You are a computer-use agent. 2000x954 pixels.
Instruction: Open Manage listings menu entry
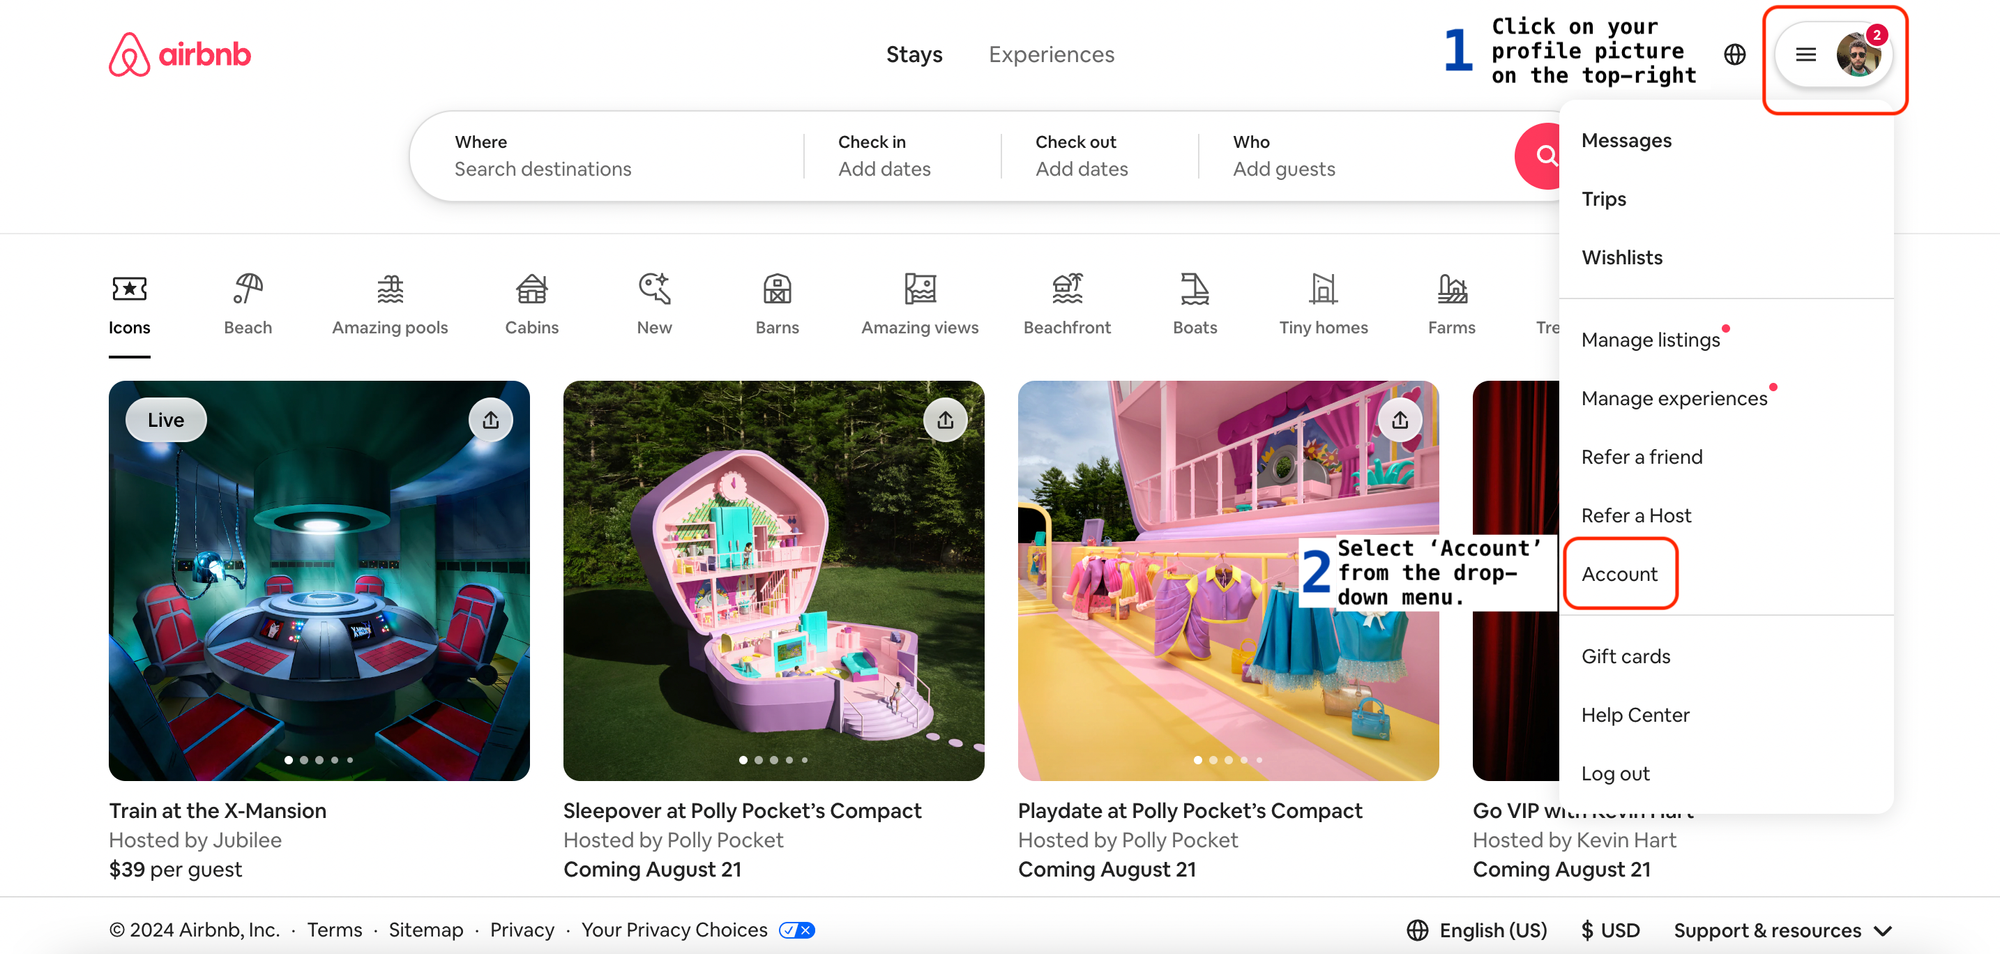click(x=1651, y=340)
